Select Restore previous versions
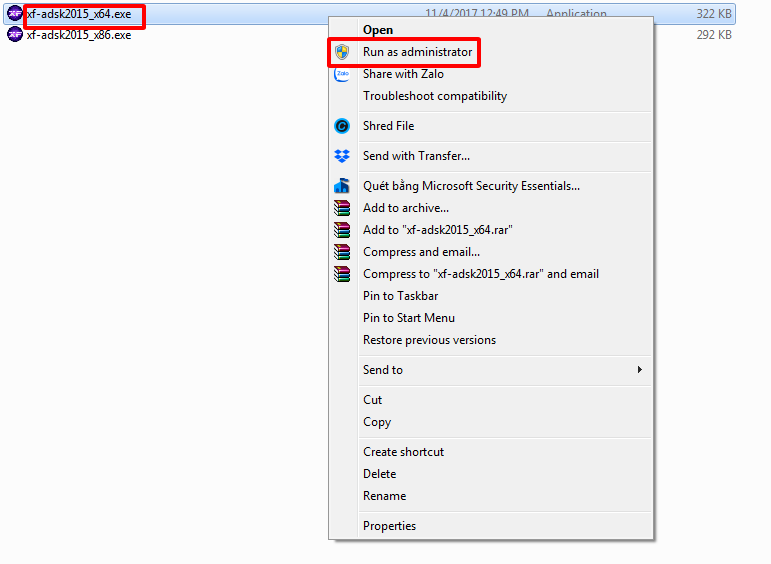Viewport: 771px width, 564px height. click(429, 340)
